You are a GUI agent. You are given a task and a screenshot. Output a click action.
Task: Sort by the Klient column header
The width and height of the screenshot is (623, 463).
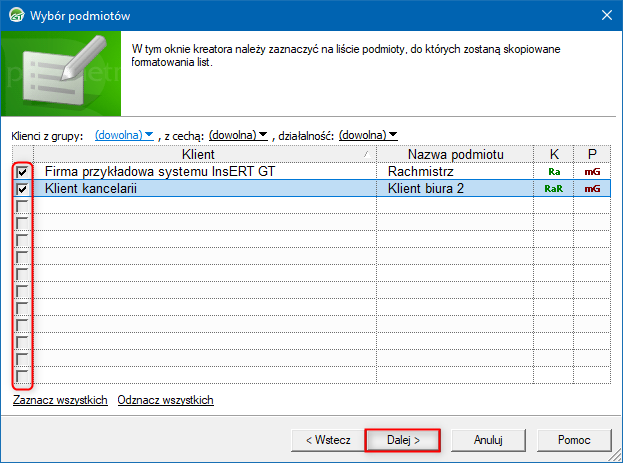coord(205,154)
